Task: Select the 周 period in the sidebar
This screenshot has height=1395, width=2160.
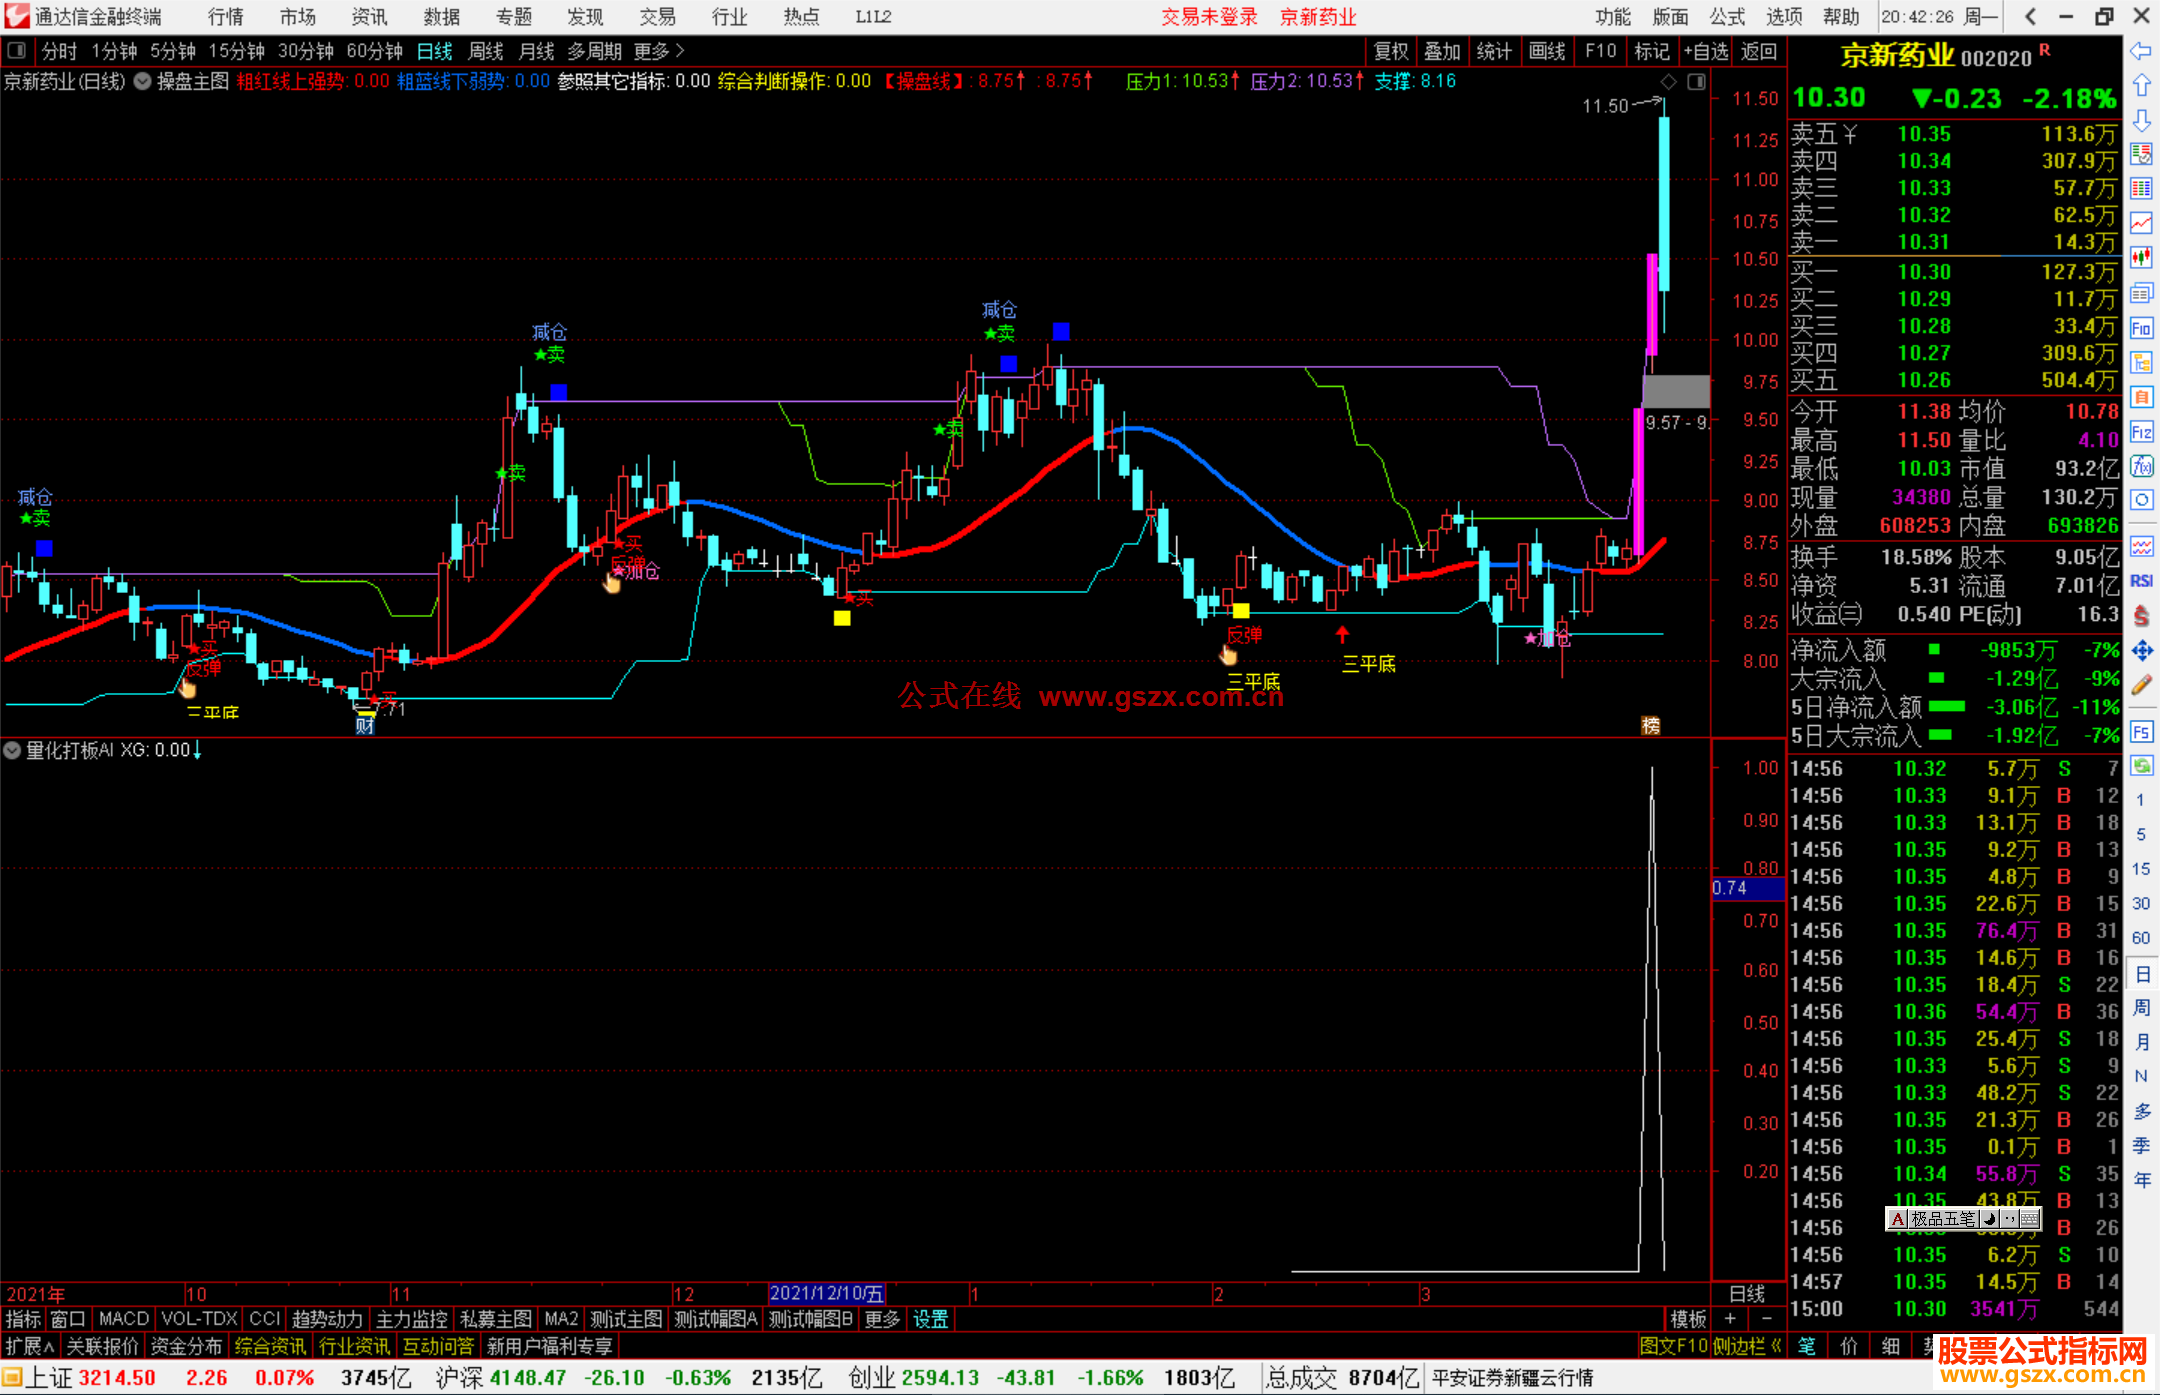Action: [x=2141, y=1008]
